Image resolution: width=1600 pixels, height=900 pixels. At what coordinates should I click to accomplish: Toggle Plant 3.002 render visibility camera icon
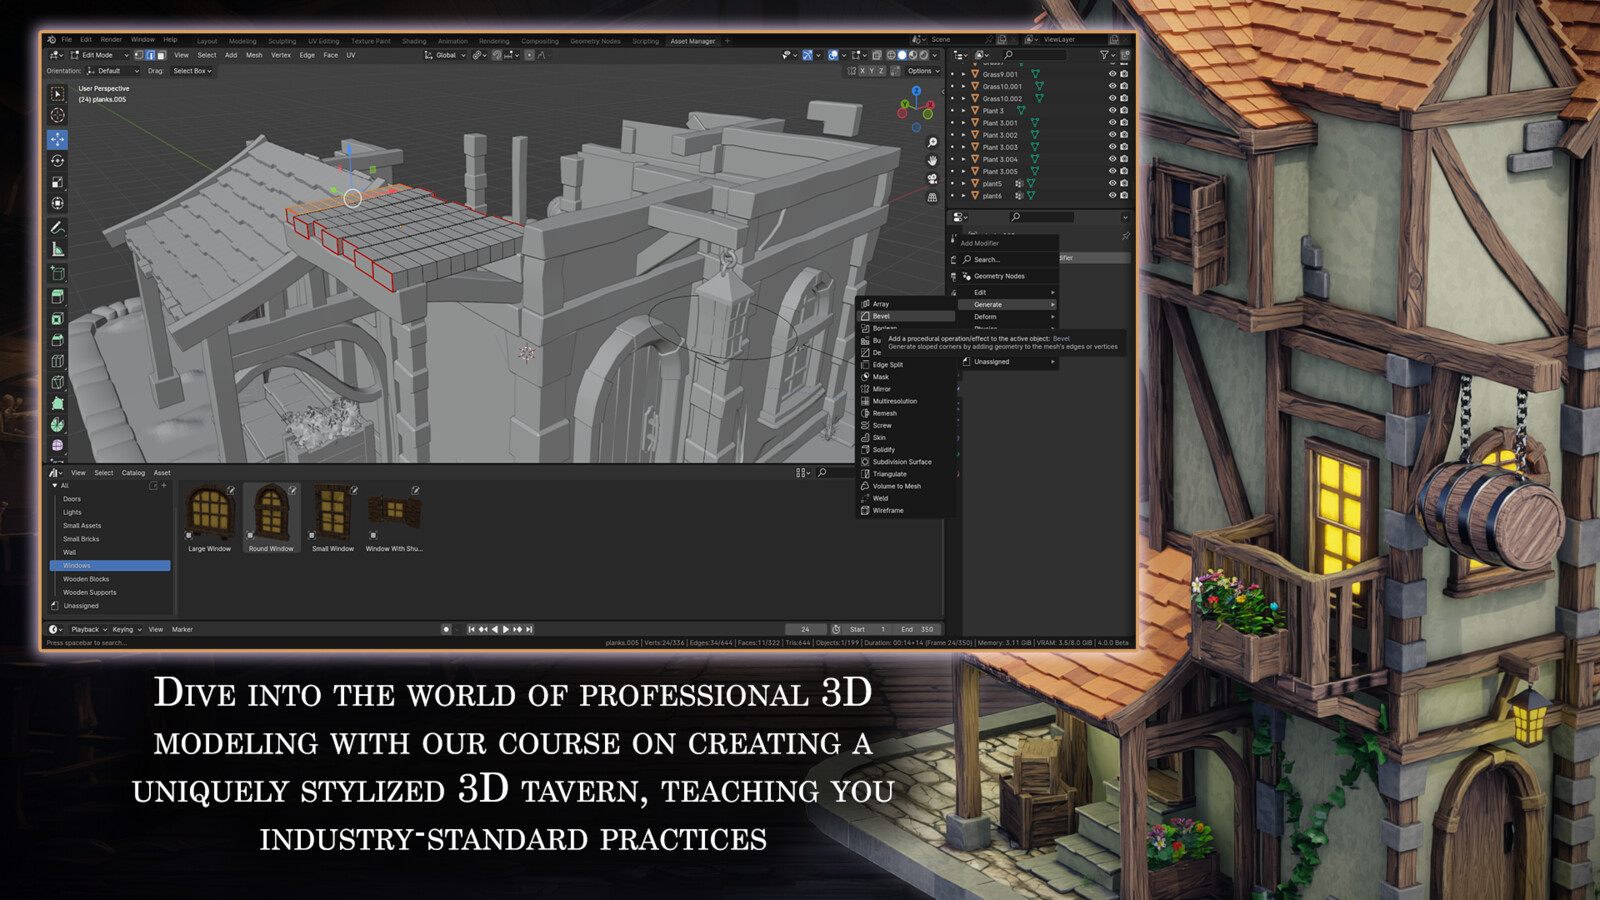1123,135
